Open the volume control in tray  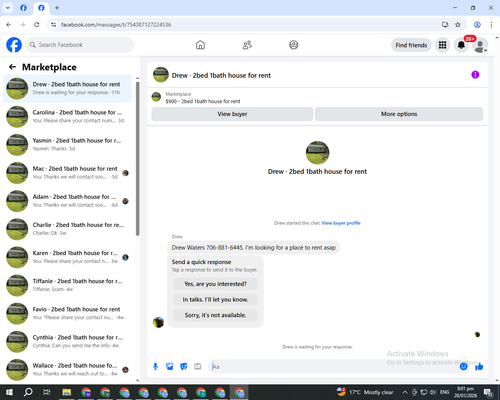tap(433, 392)
